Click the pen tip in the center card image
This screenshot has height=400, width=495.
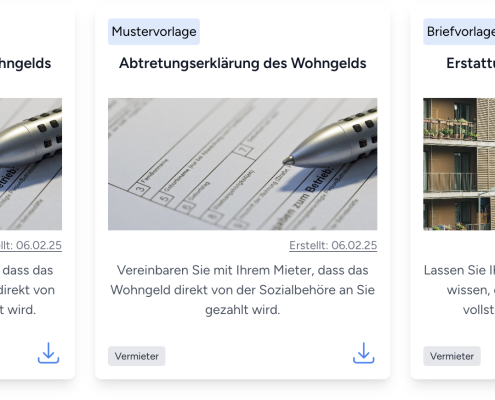289,161
